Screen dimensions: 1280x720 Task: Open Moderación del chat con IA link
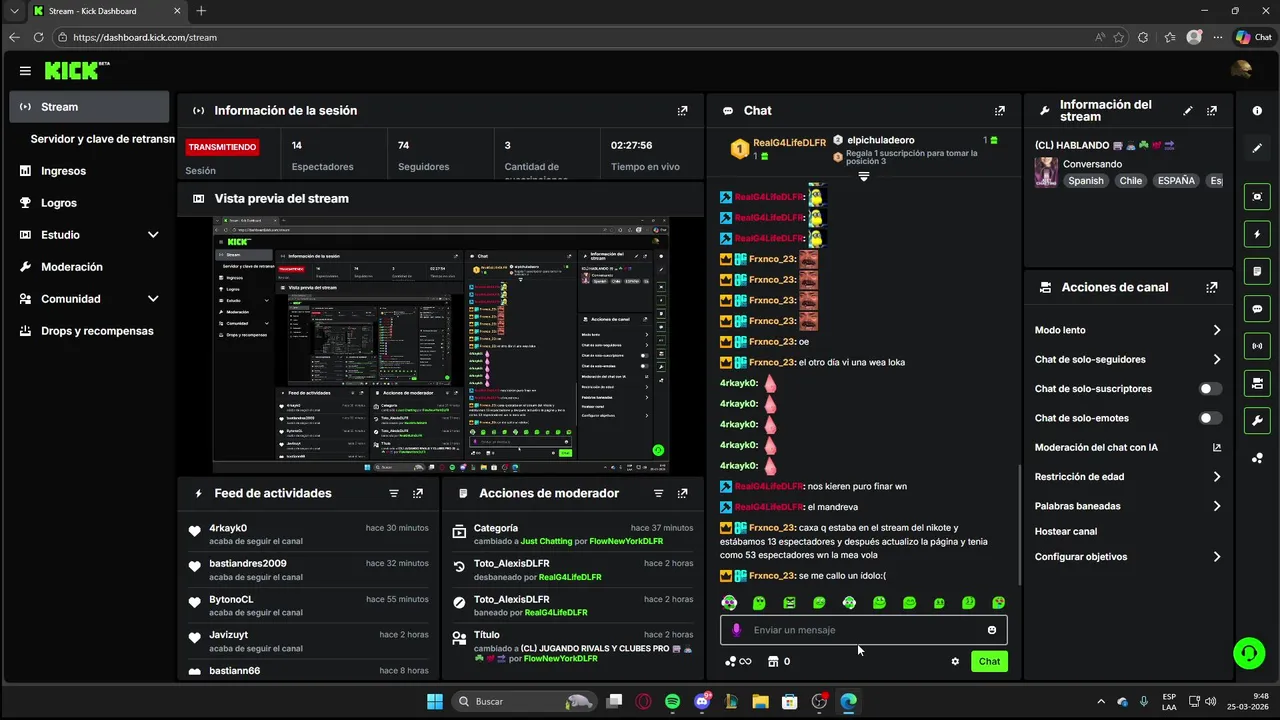[1128, 447]
